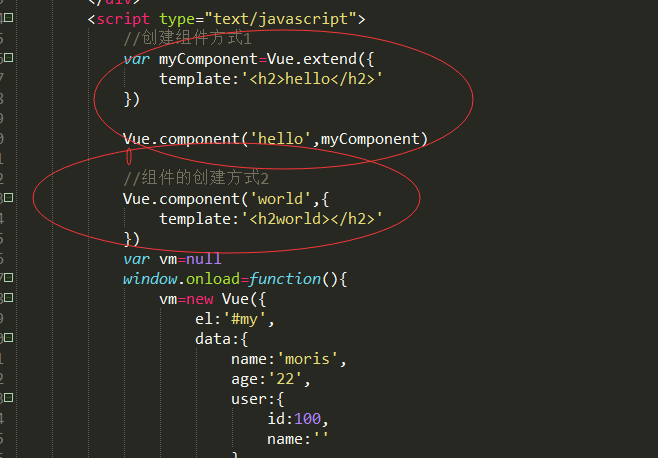Click the 'data' key in the Vue options
This screenshot has width=658, height=458.
tap(213, 339)
